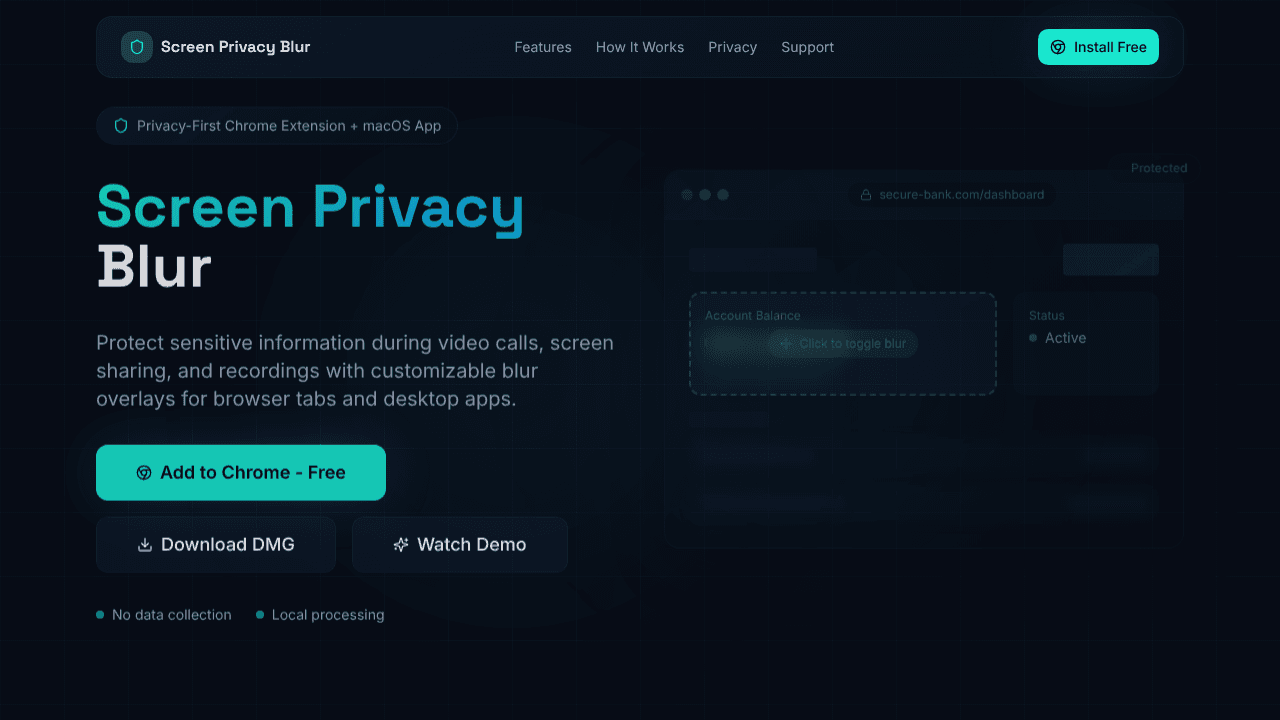
Task: Click the shield logo icon in the navbar
Action: [x=137, y=47]
